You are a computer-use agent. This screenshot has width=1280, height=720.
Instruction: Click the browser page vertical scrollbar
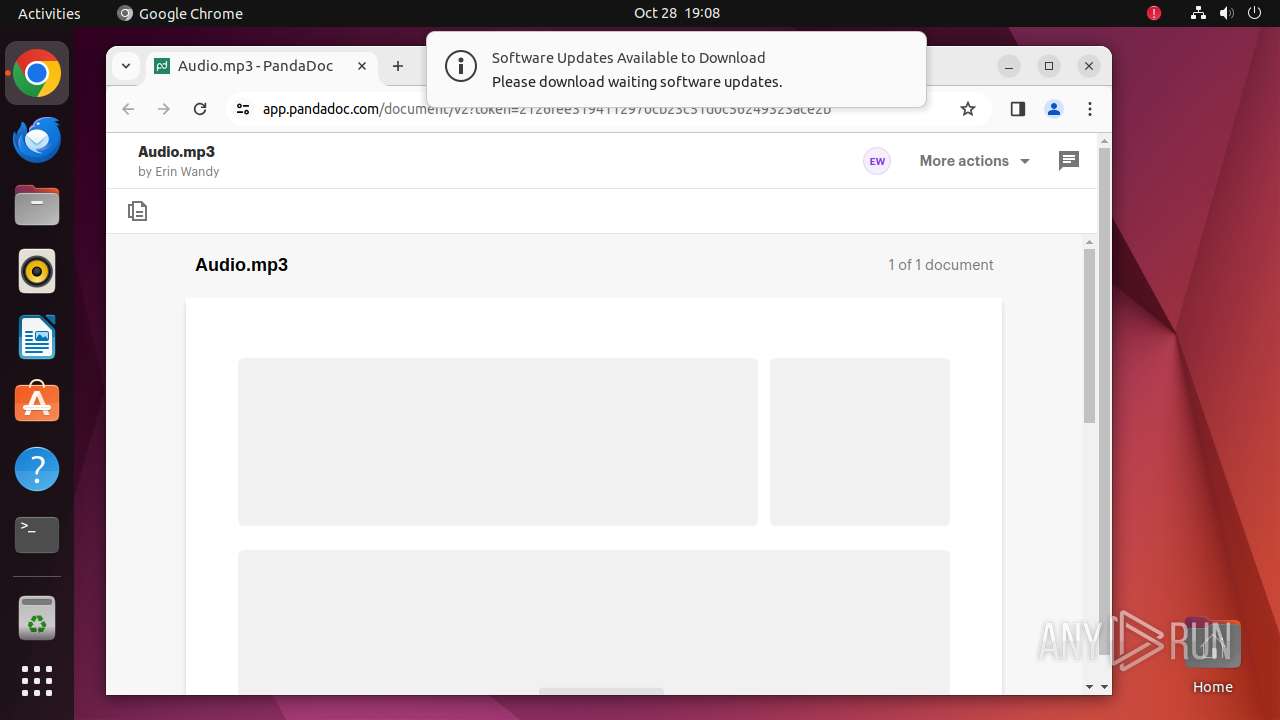(x=1104, y=400)
